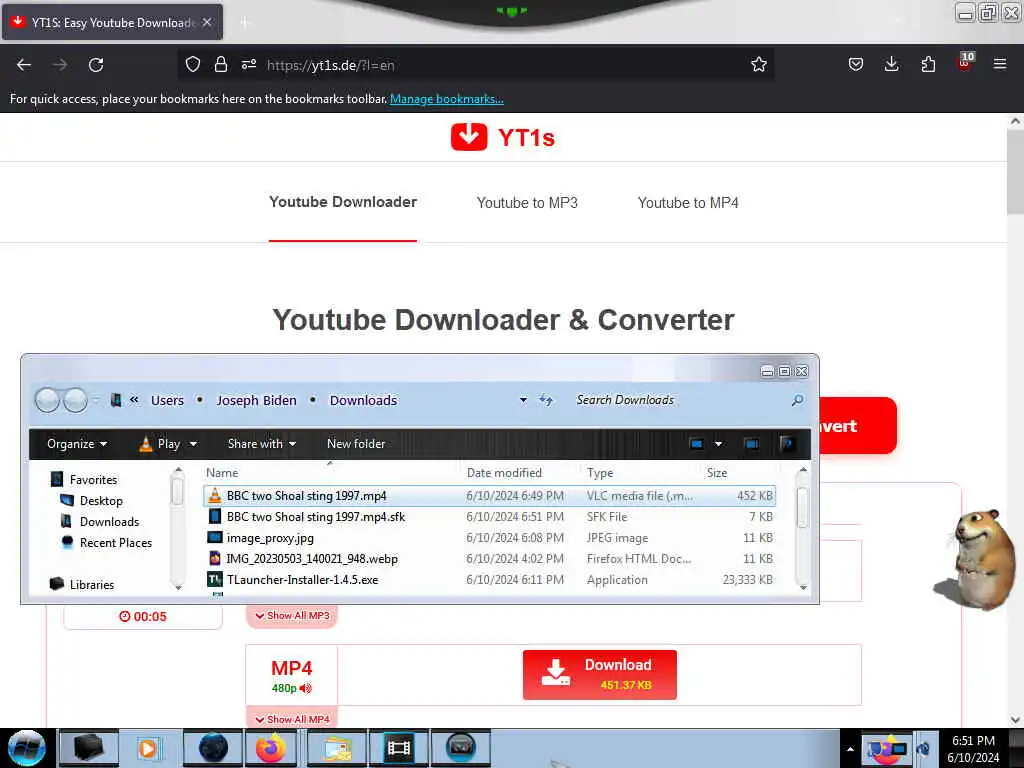Open the extensions puzzle icon
Image resolution: width=1024 pixels, height=768 pixels.
click(x=928, y=64)
